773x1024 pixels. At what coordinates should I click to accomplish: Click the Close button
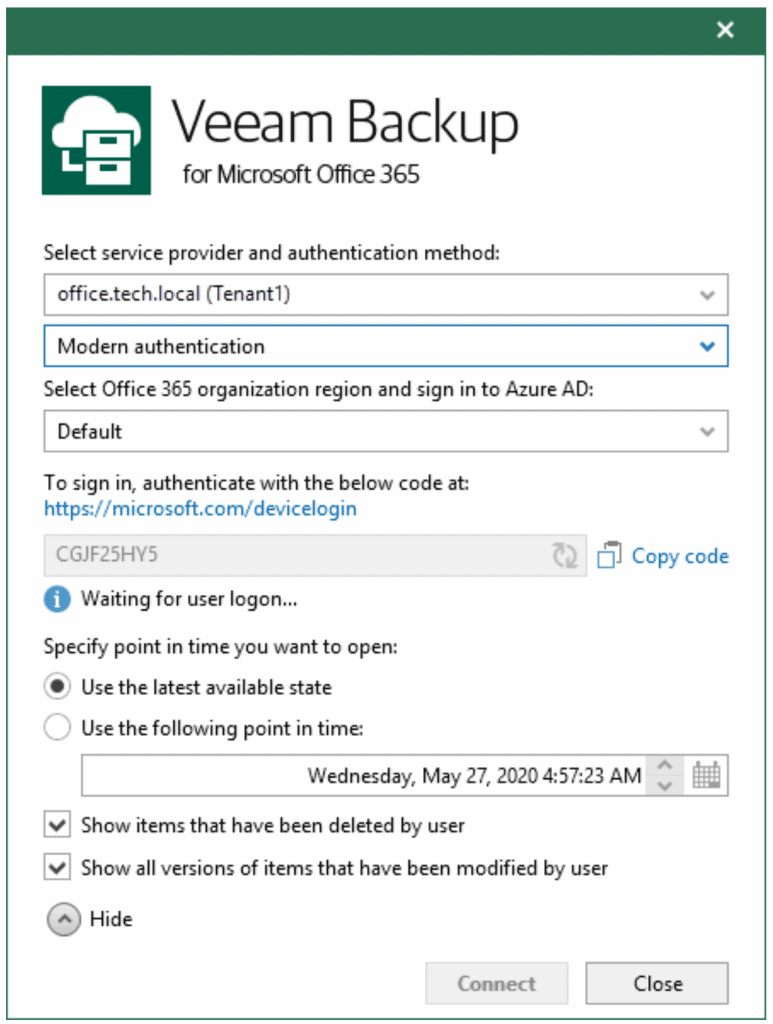click(657, 983)
